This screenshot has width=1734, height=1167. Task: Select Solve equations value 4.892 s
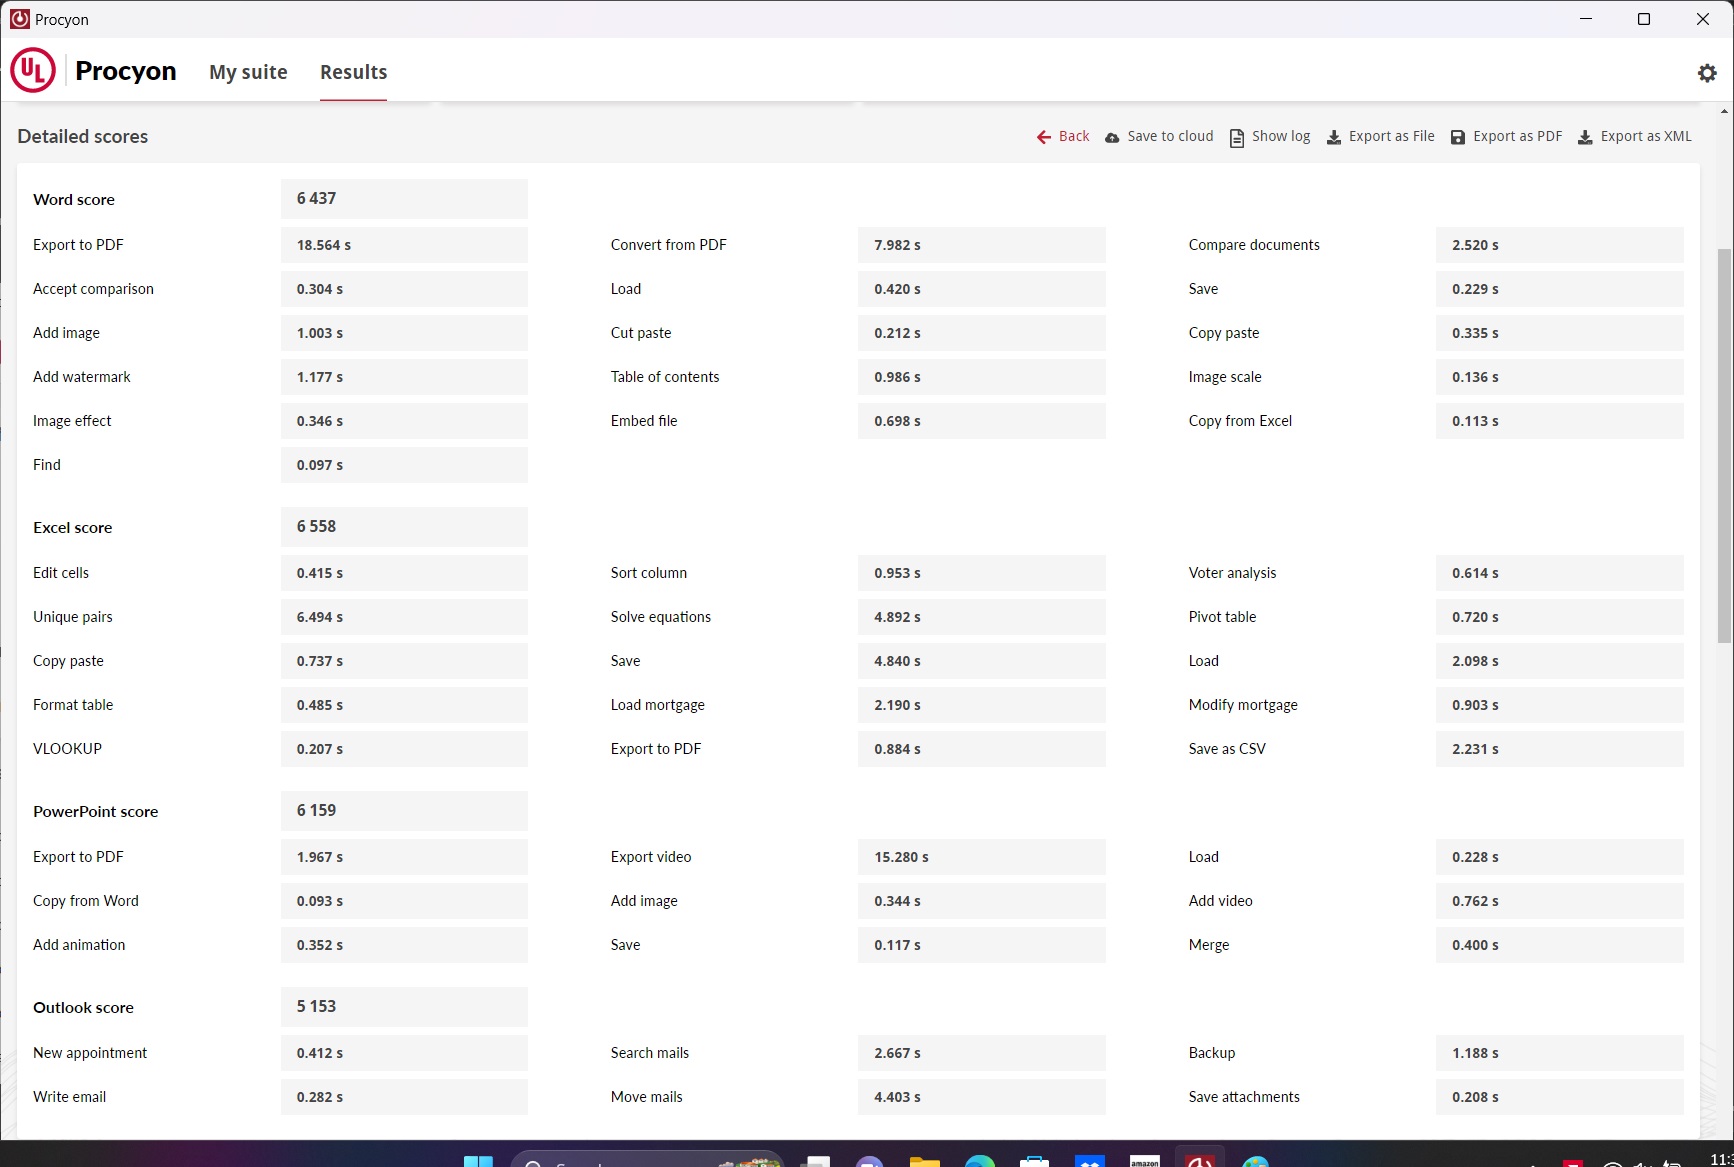(x=982, y=617)
